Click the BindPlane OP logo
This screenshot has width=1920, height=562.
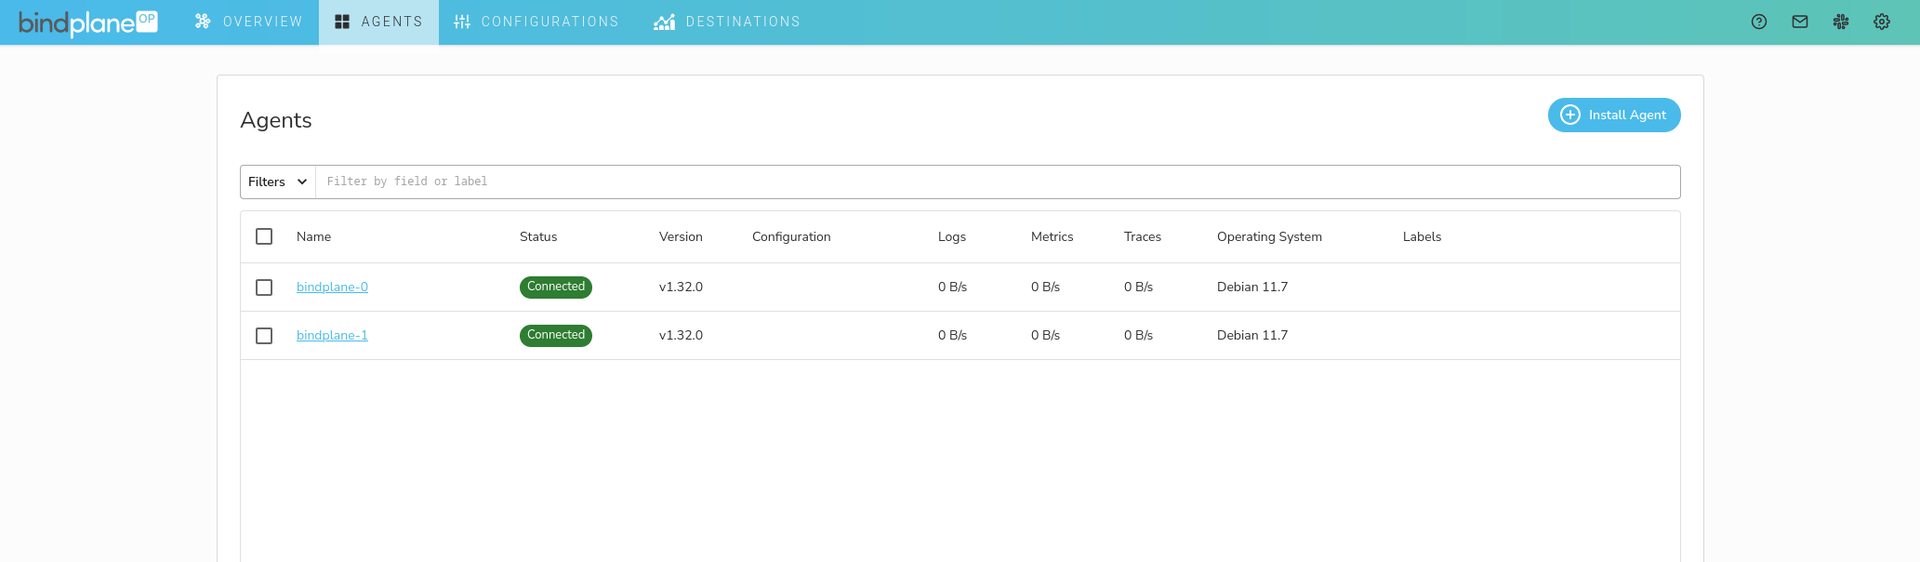pyautogui.click(x=88, y=22)
